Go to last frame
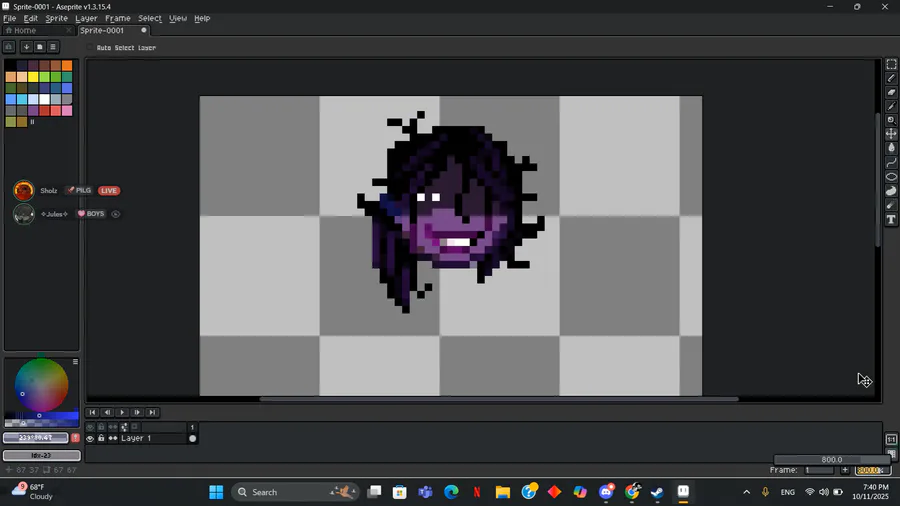This screenshot has width=900, height=506. 152,412
